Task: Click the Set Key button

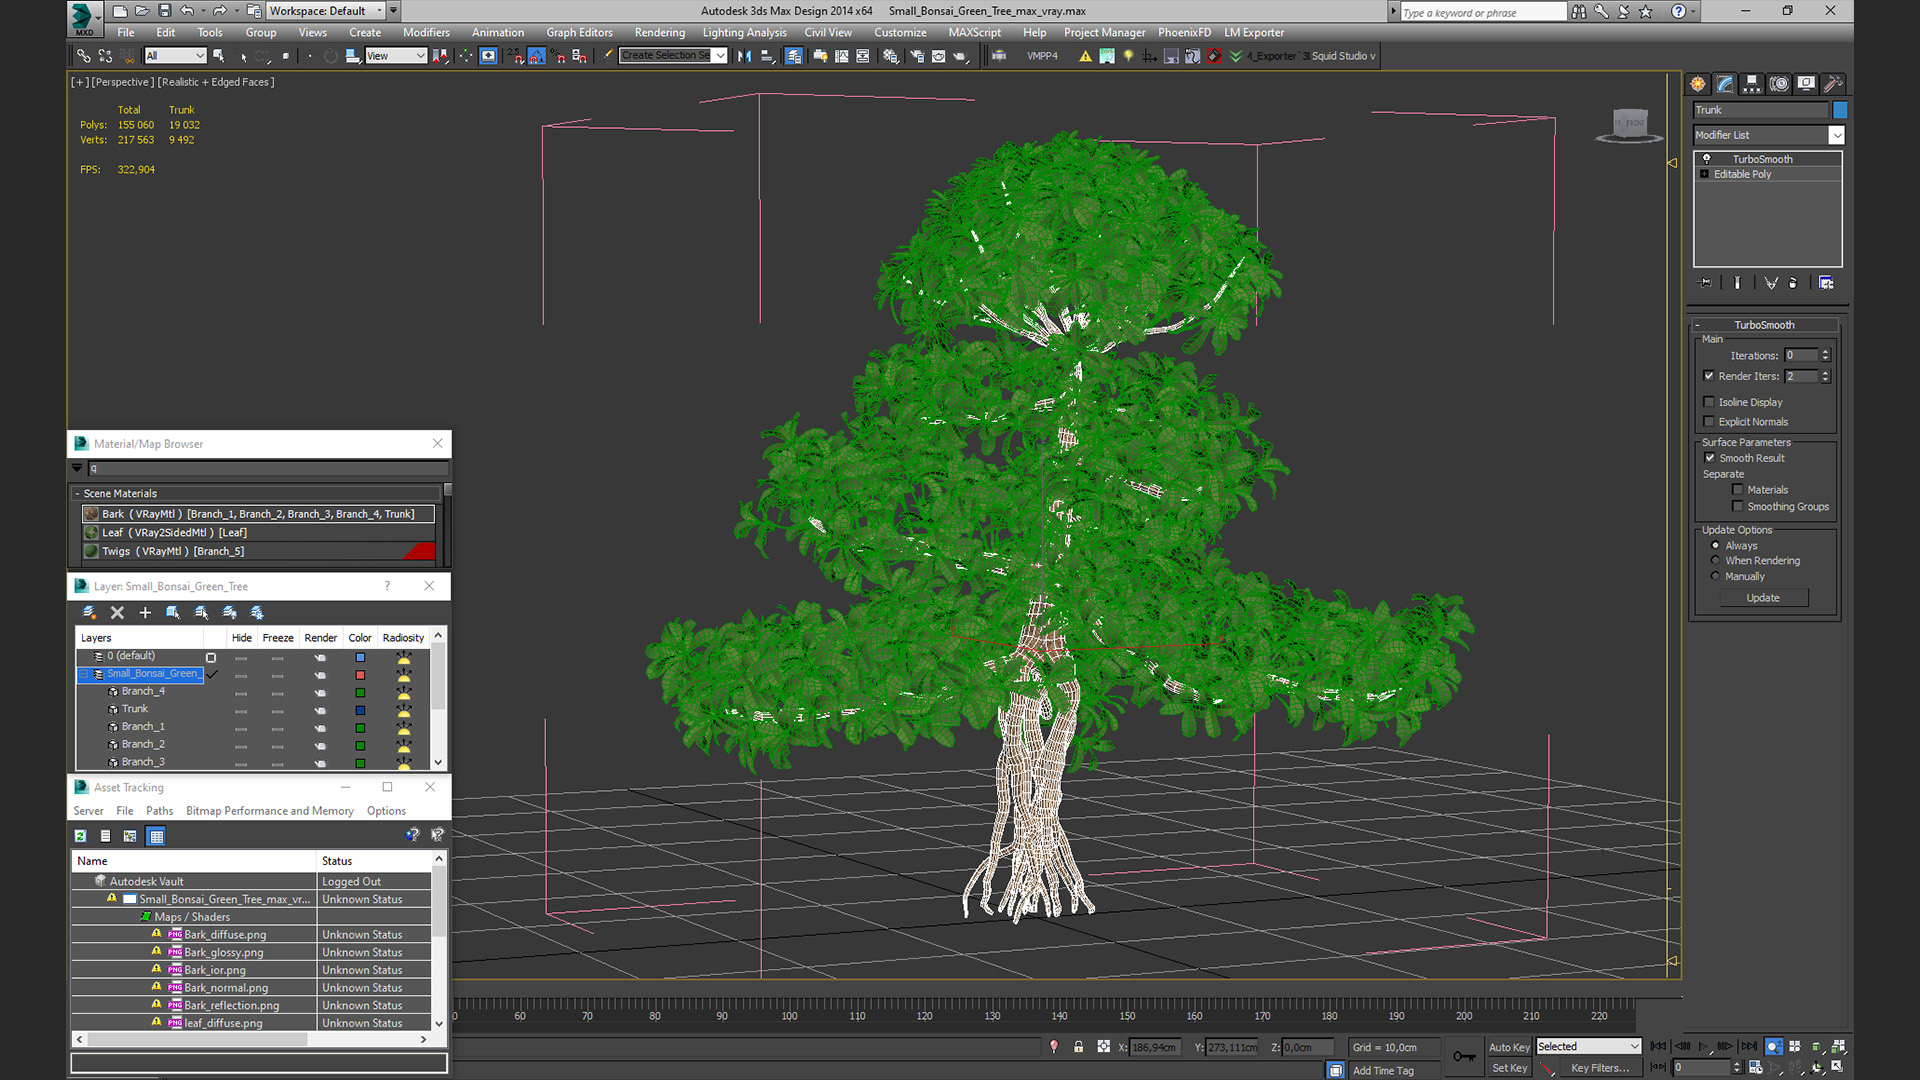Action: pyautogui.click(x=1509, y=1068)
